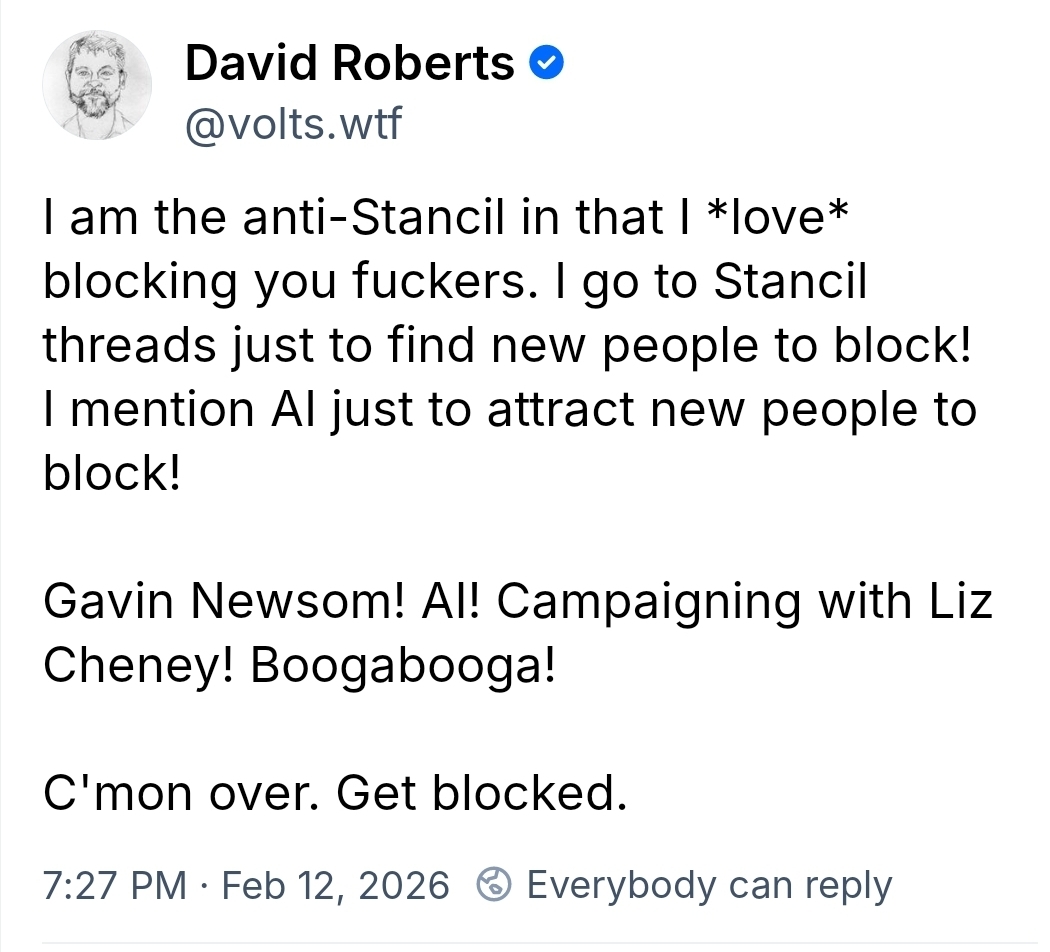Screen dimensions: 1050x952
Task: Open the David Roberts display name
Action: [349, 65]
